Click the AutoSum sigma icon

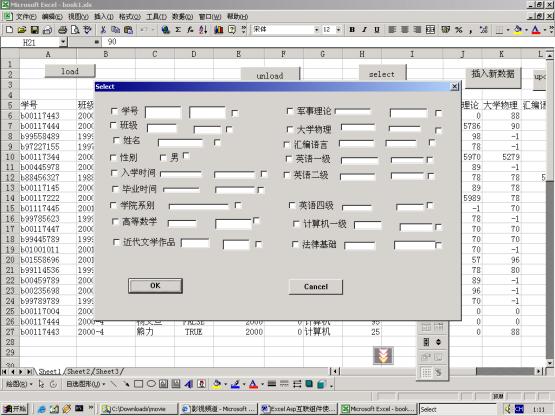tap(178, 30)
